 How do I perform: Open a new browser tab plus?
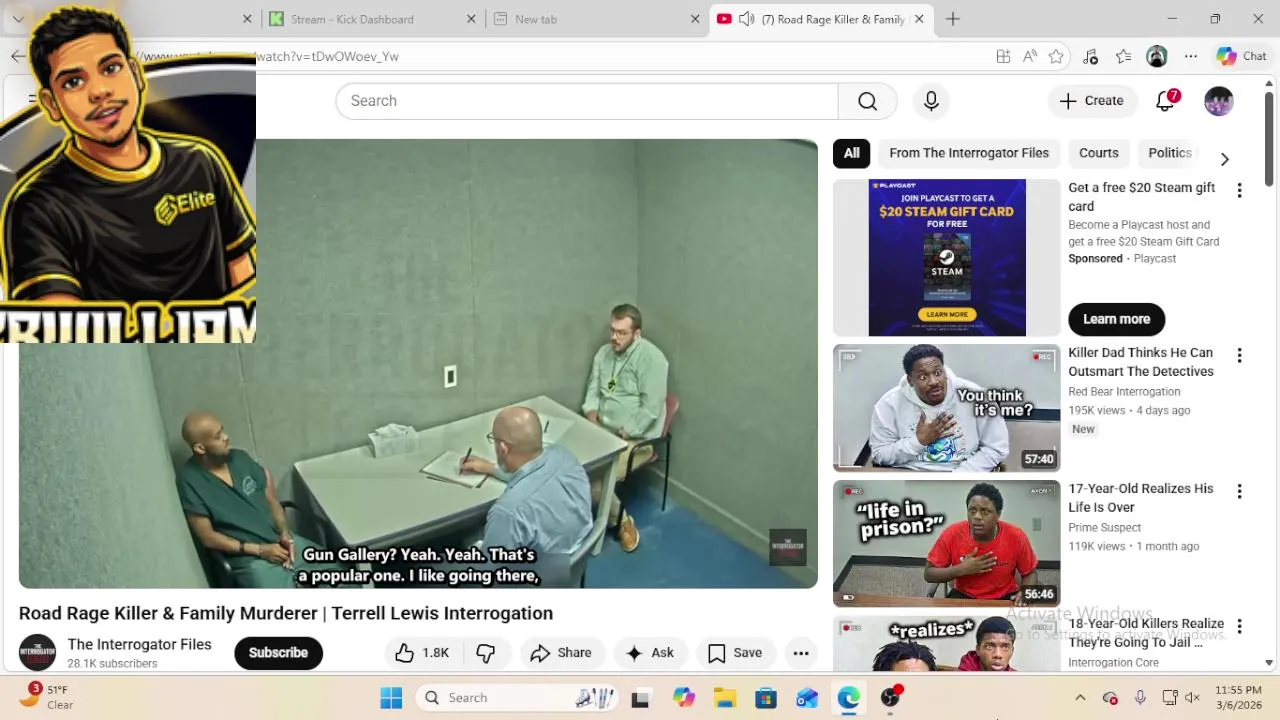[x=953, y=19]
